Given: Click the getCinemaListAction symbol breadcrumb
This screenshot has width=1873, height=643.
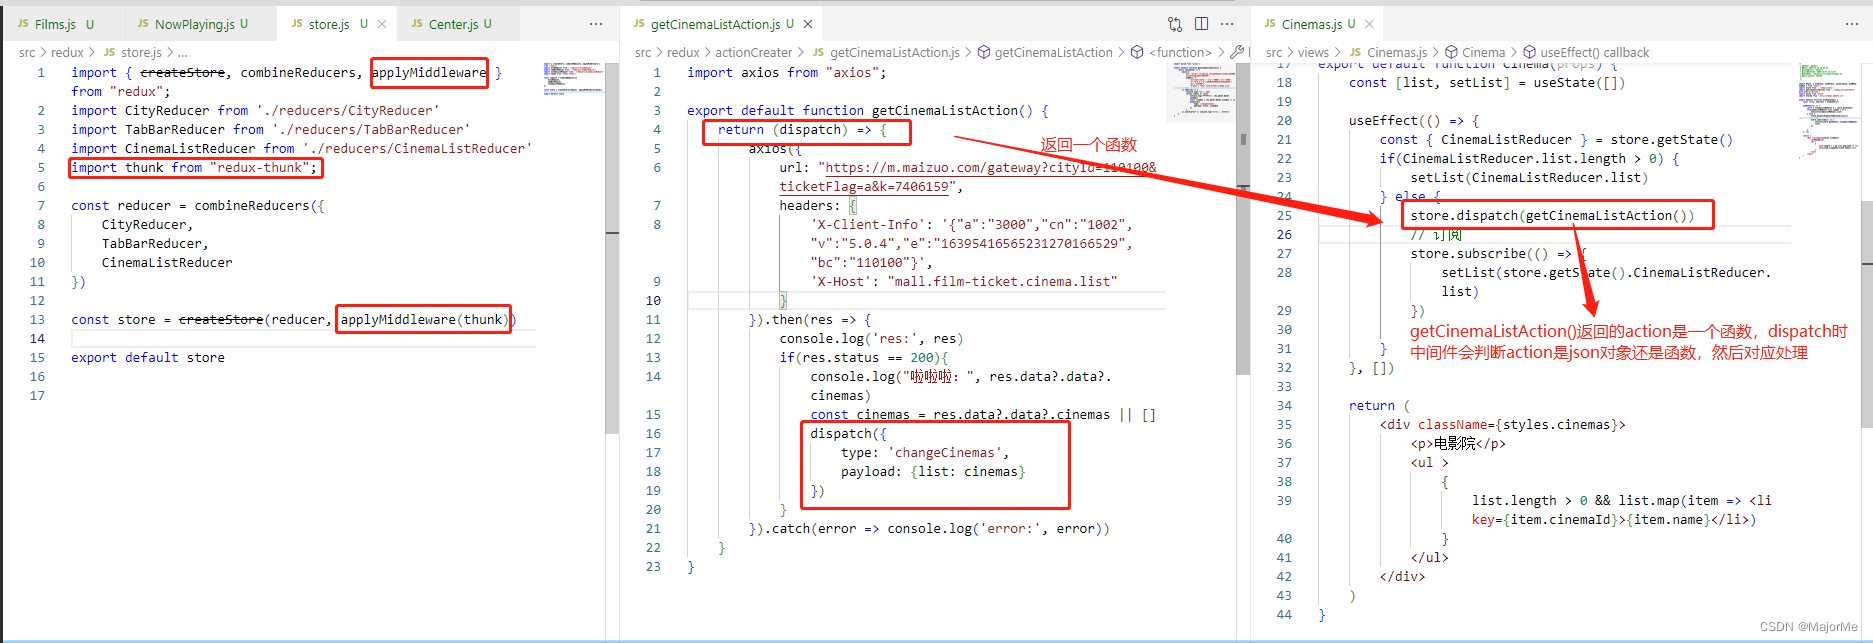Looking at the screenshot, I should click(1045, 53).
